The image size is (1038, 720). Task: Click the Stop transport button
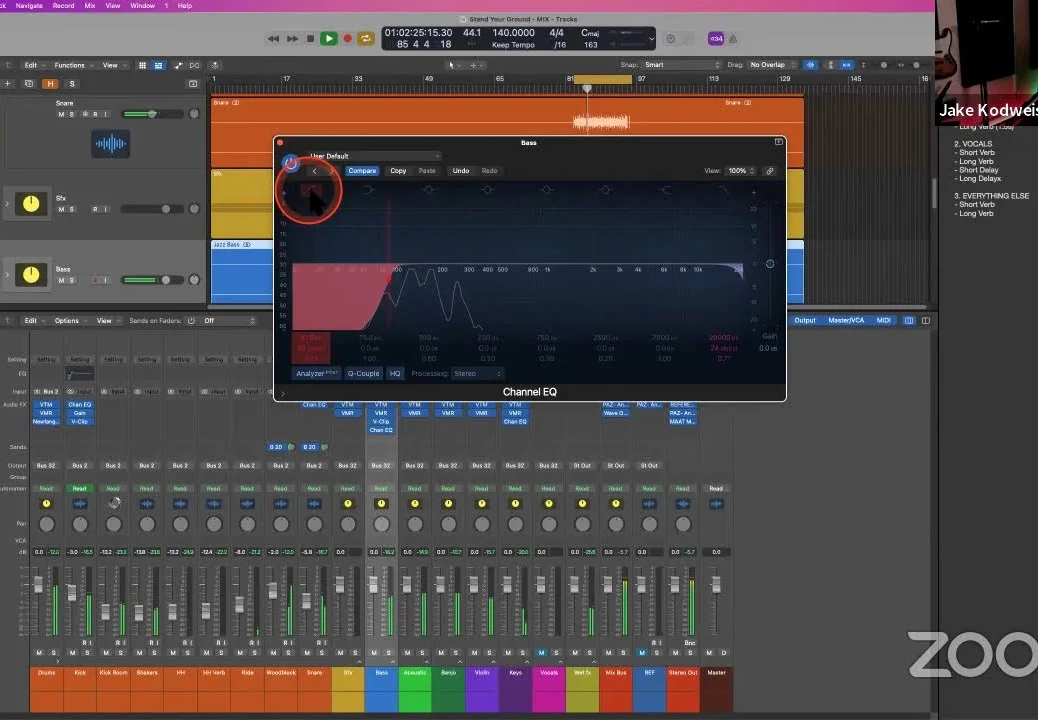point(310,39)
